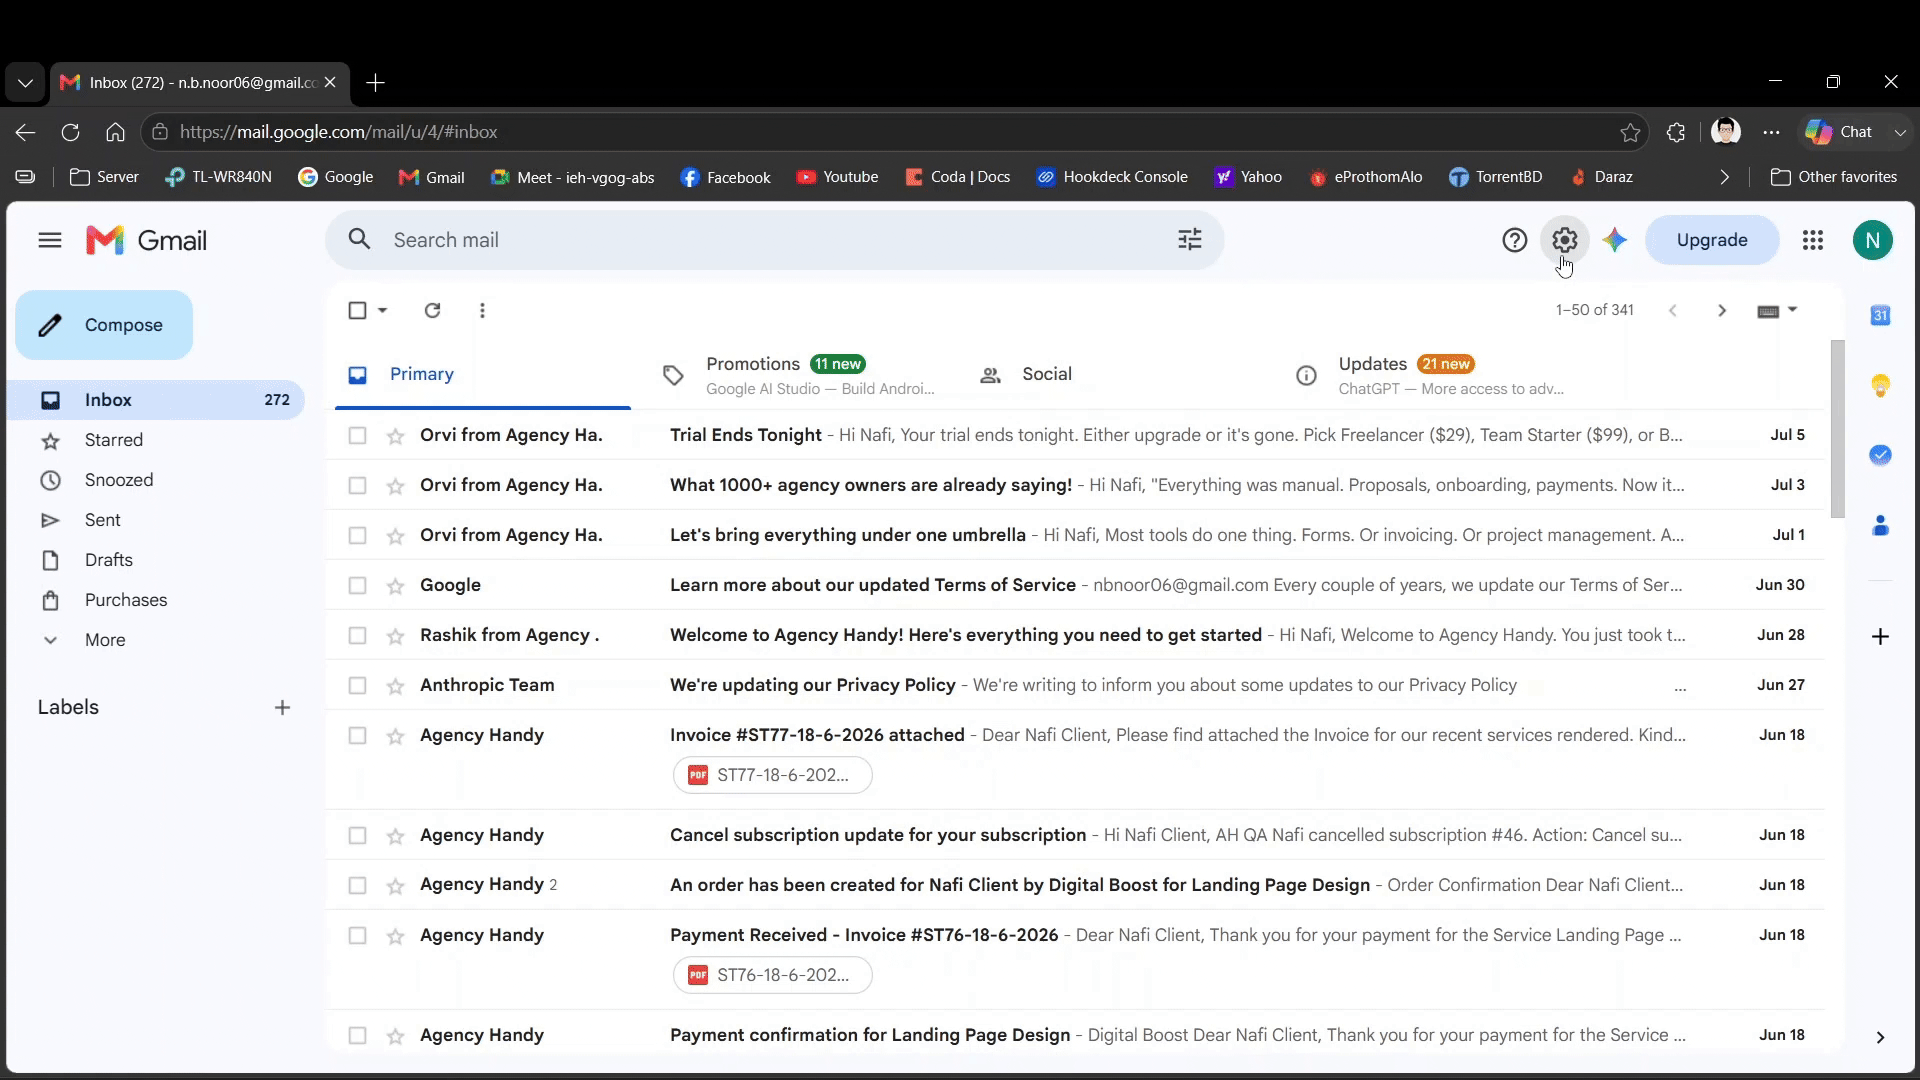Viewport: 1920px width, 1080px height.
Task: Open the Drafts folder
Action: (x=108, y=560)
